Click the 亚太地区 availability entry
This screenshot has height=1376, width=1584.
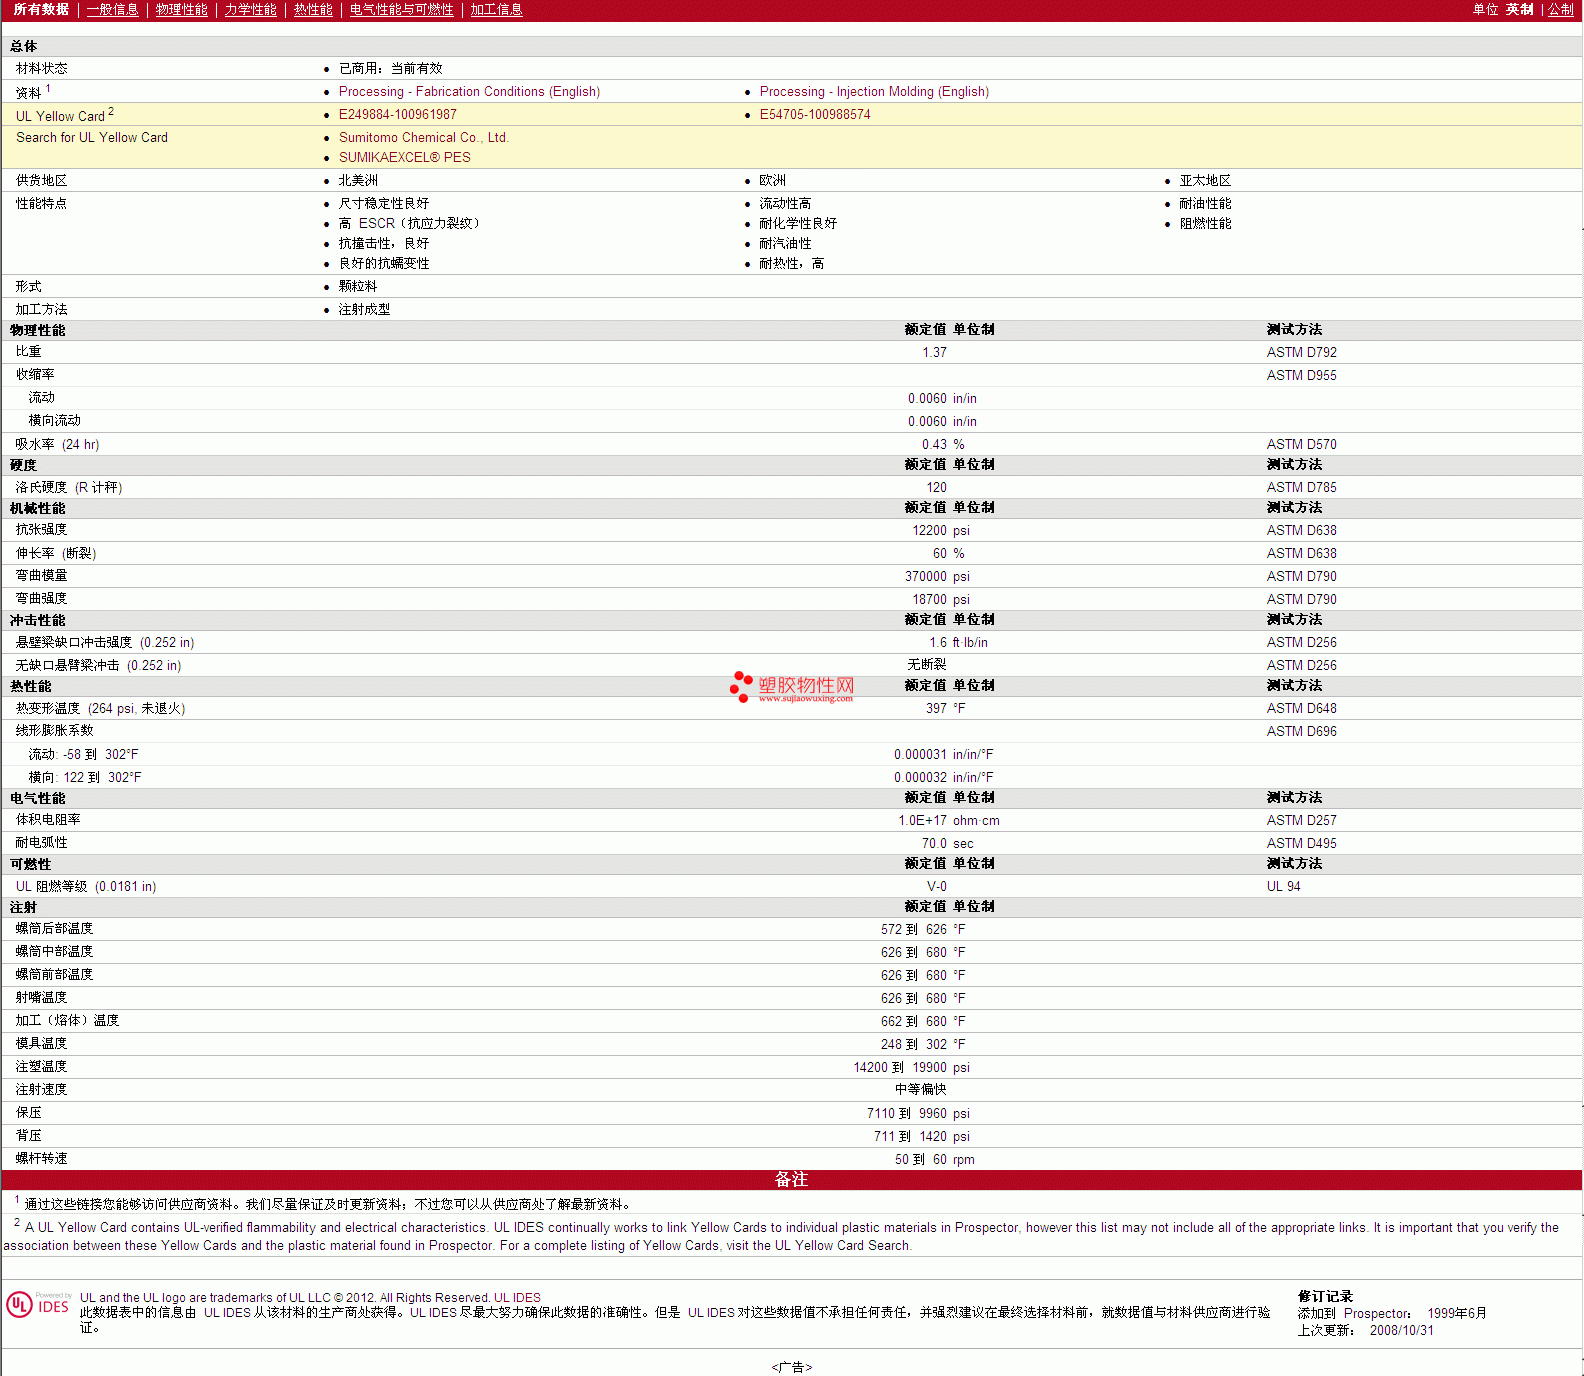(1205, 180)
